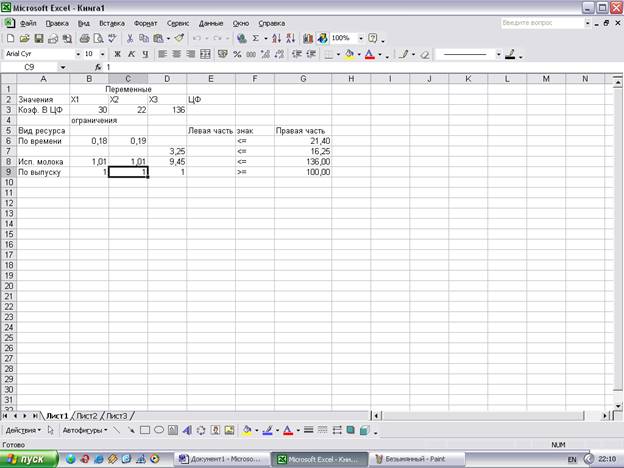Screen dimensions: 624x468
Task: Select the Rectangle tool in the drawing toolbar
Action: pyautogui.click(x=145, y=430)
